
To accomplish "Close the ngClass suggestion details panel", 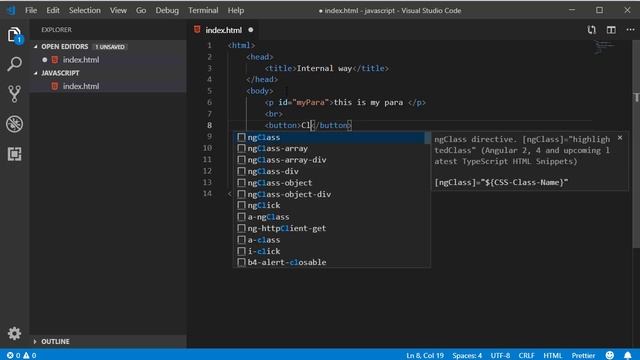I will [620, 138].
